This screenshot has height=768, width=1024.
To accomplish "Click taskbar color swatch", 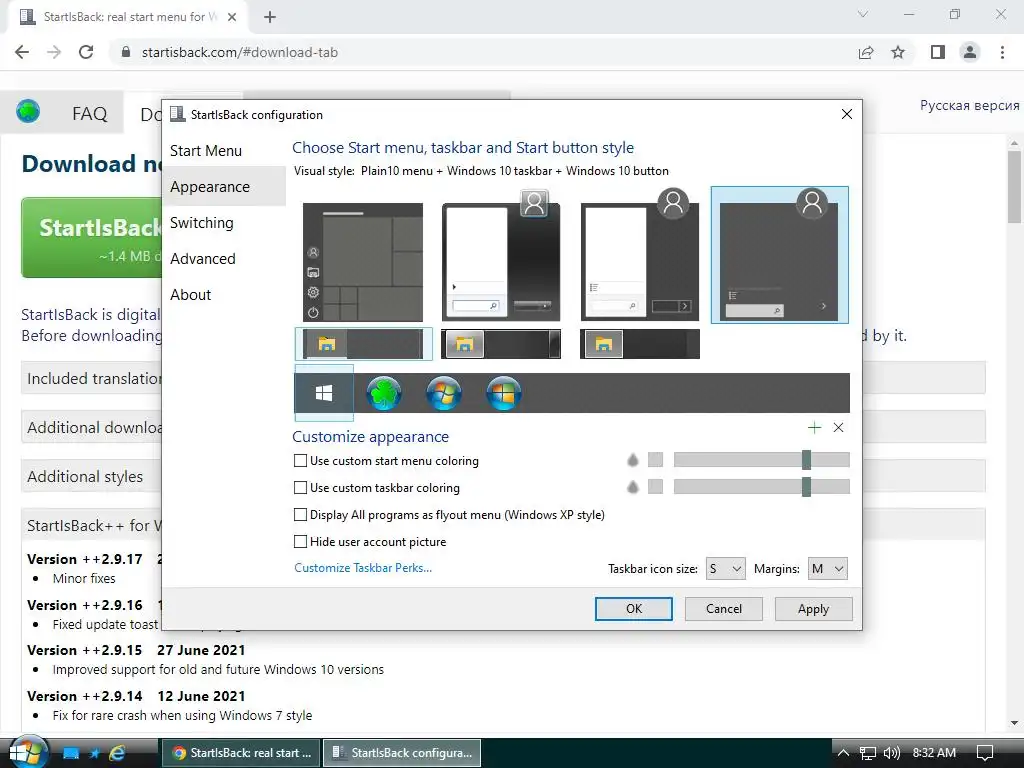I will (x=655, y=487).
